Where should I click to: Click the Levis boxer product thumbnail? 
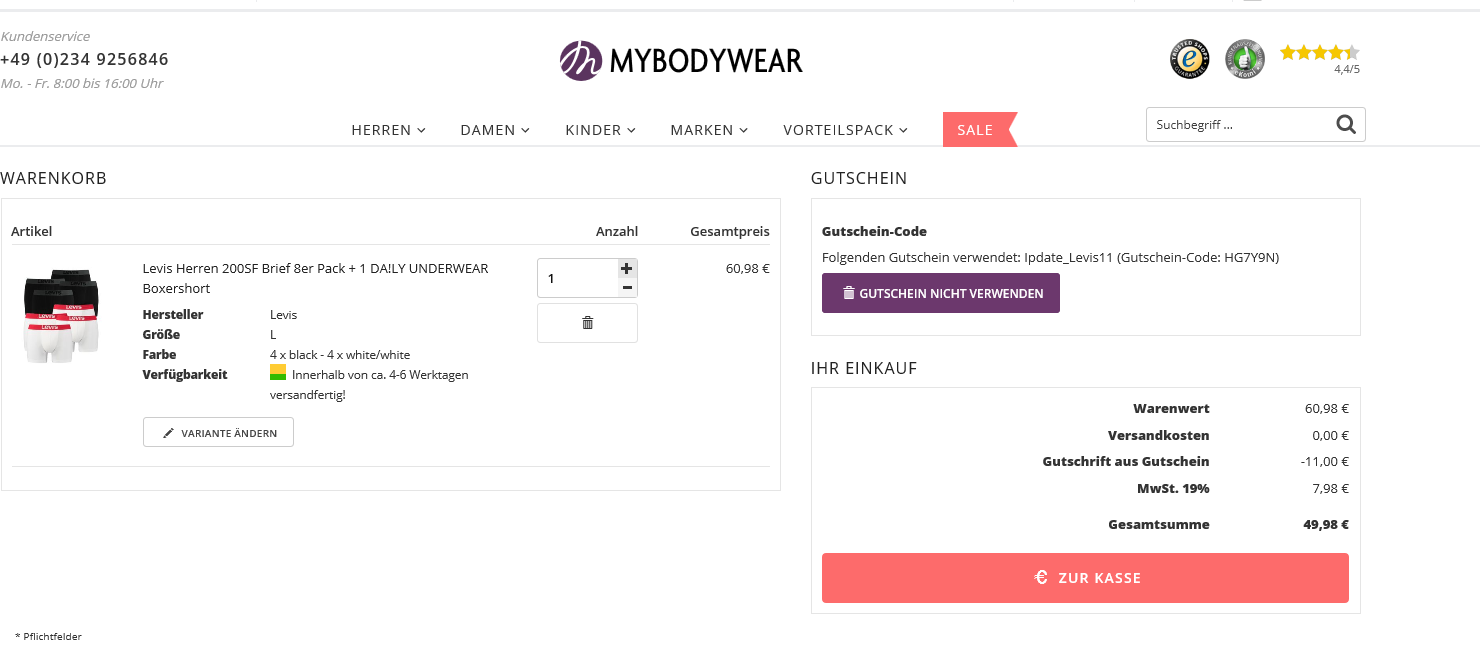[x=61, y=315]
